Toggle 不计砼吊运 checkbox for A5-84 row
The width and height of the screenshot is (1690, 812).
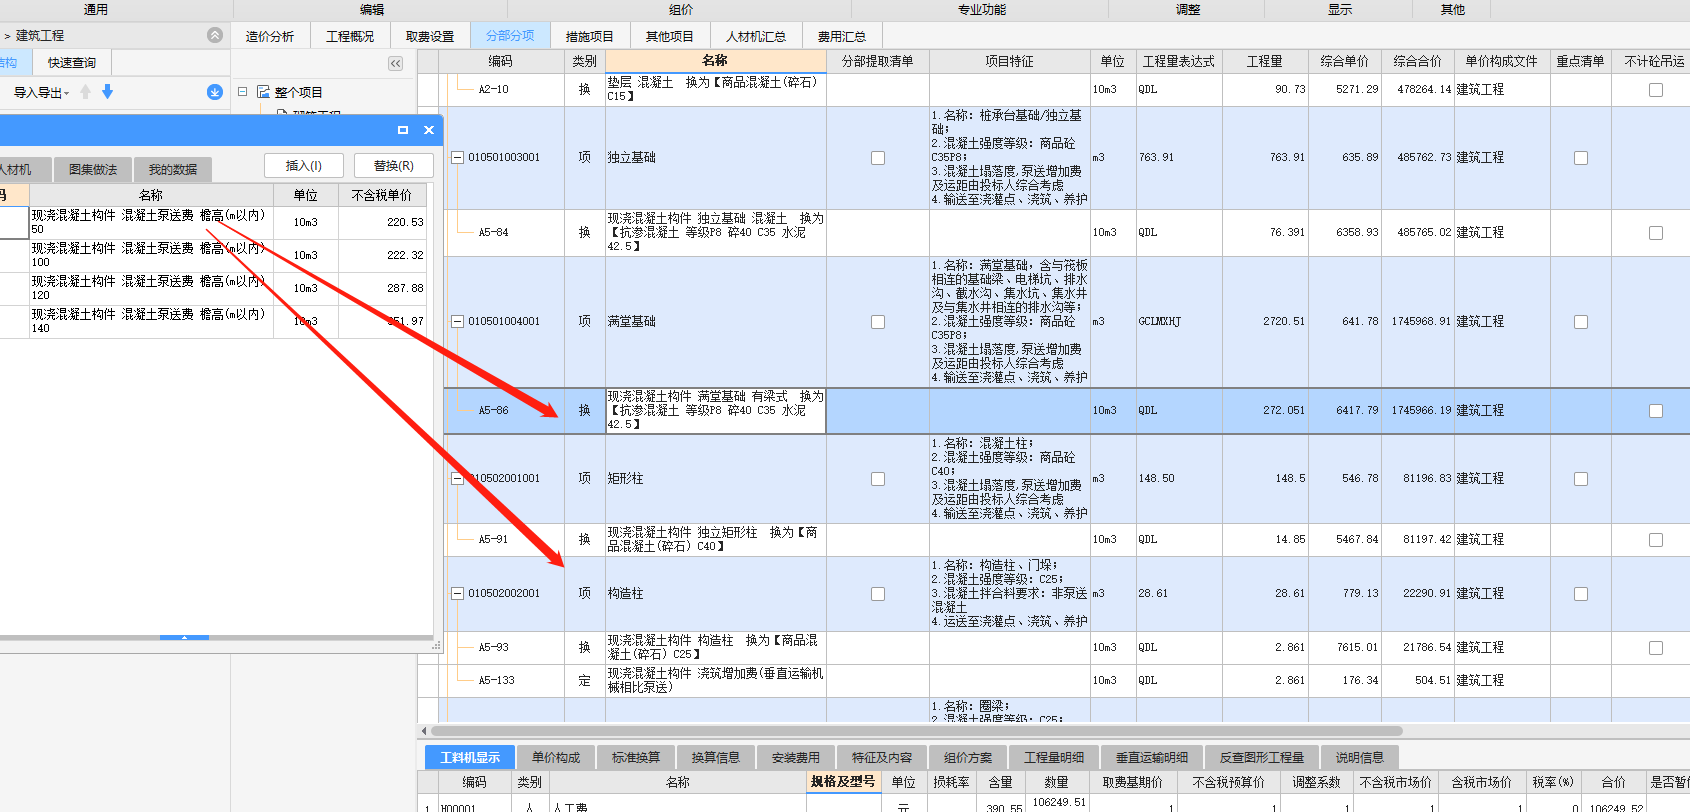tap(1656, 233)
